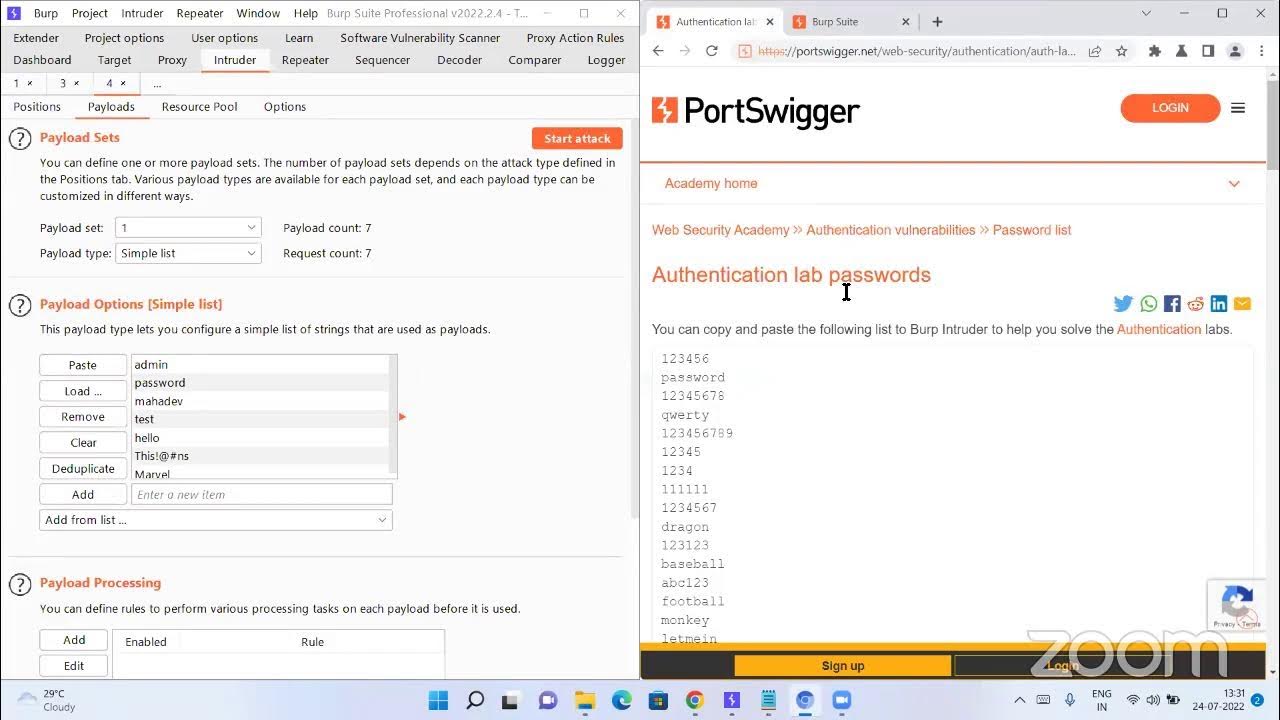Focus the Enter a new item field

262,495
